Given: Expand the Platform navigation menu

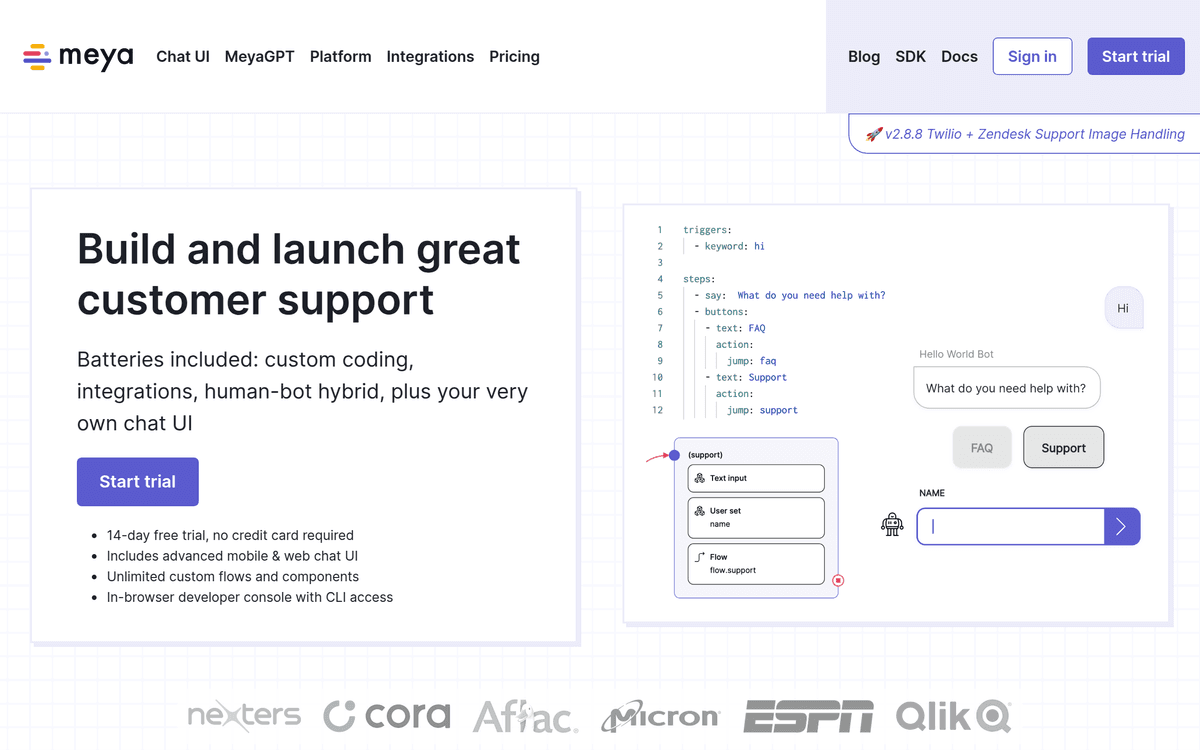Looking at the screenshot, I should pyautogui.click(x=340, y=57).
